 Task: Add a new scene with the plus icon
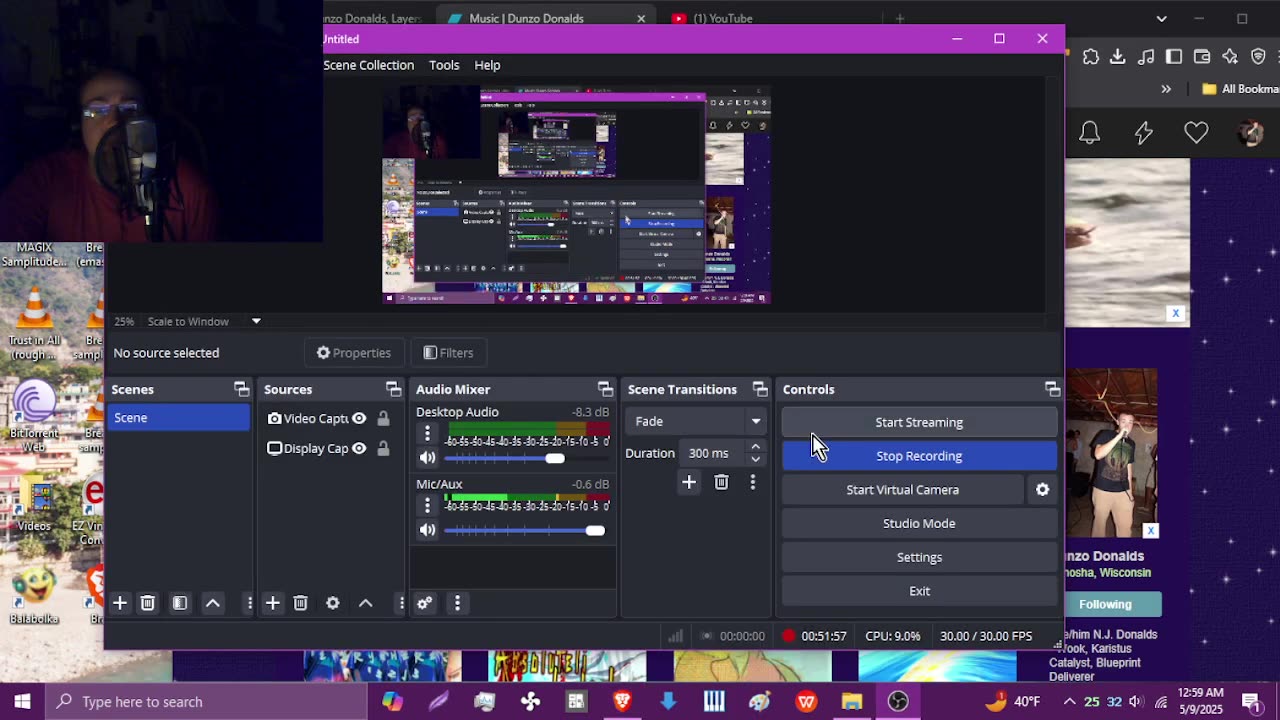click(120, 603)
